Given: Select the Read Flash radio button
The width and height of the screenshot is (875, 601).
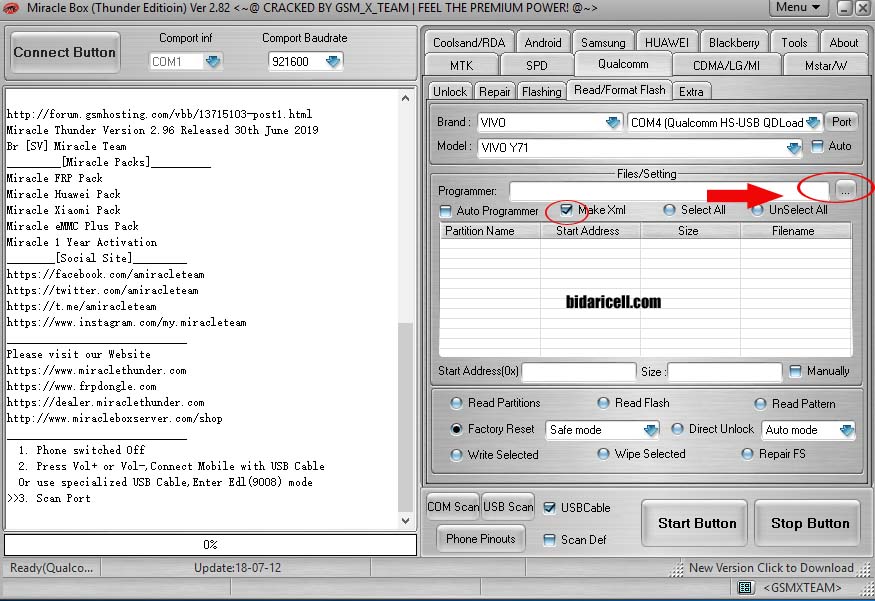Looking at the screenshot, I should [603, 403].
